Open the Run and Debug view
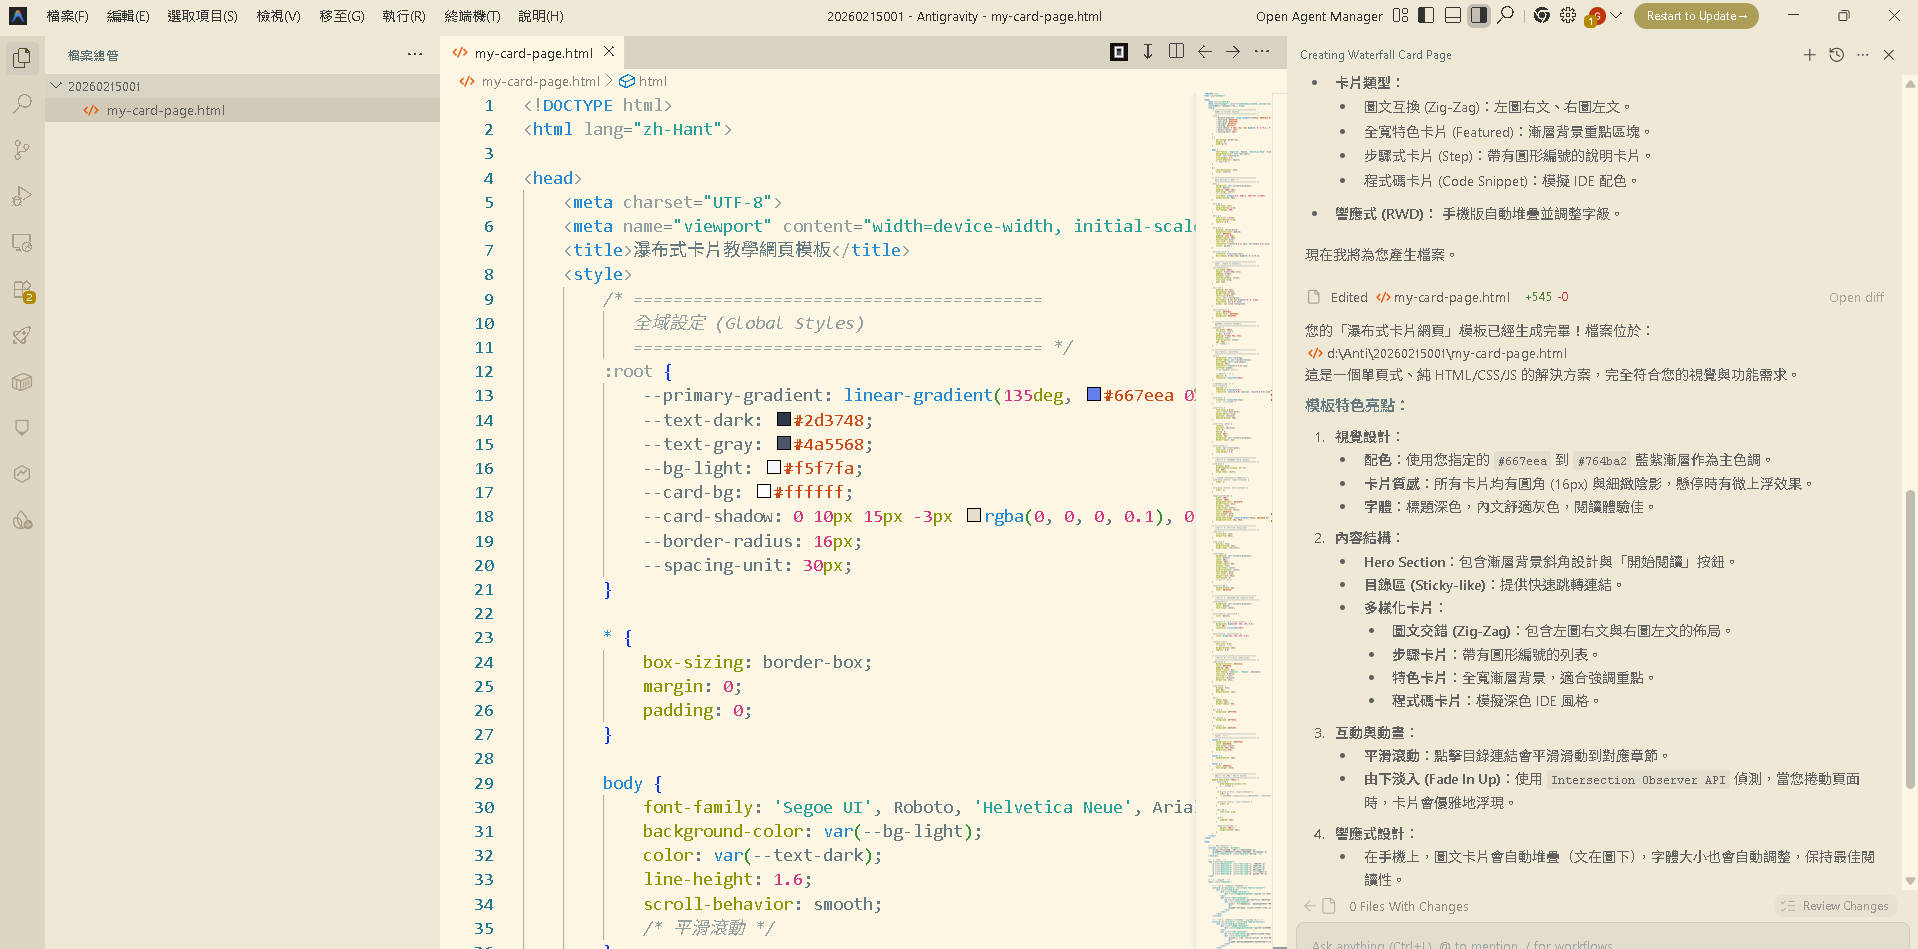Viewport: 1918px width, 949px height. [x=22, y=196]
